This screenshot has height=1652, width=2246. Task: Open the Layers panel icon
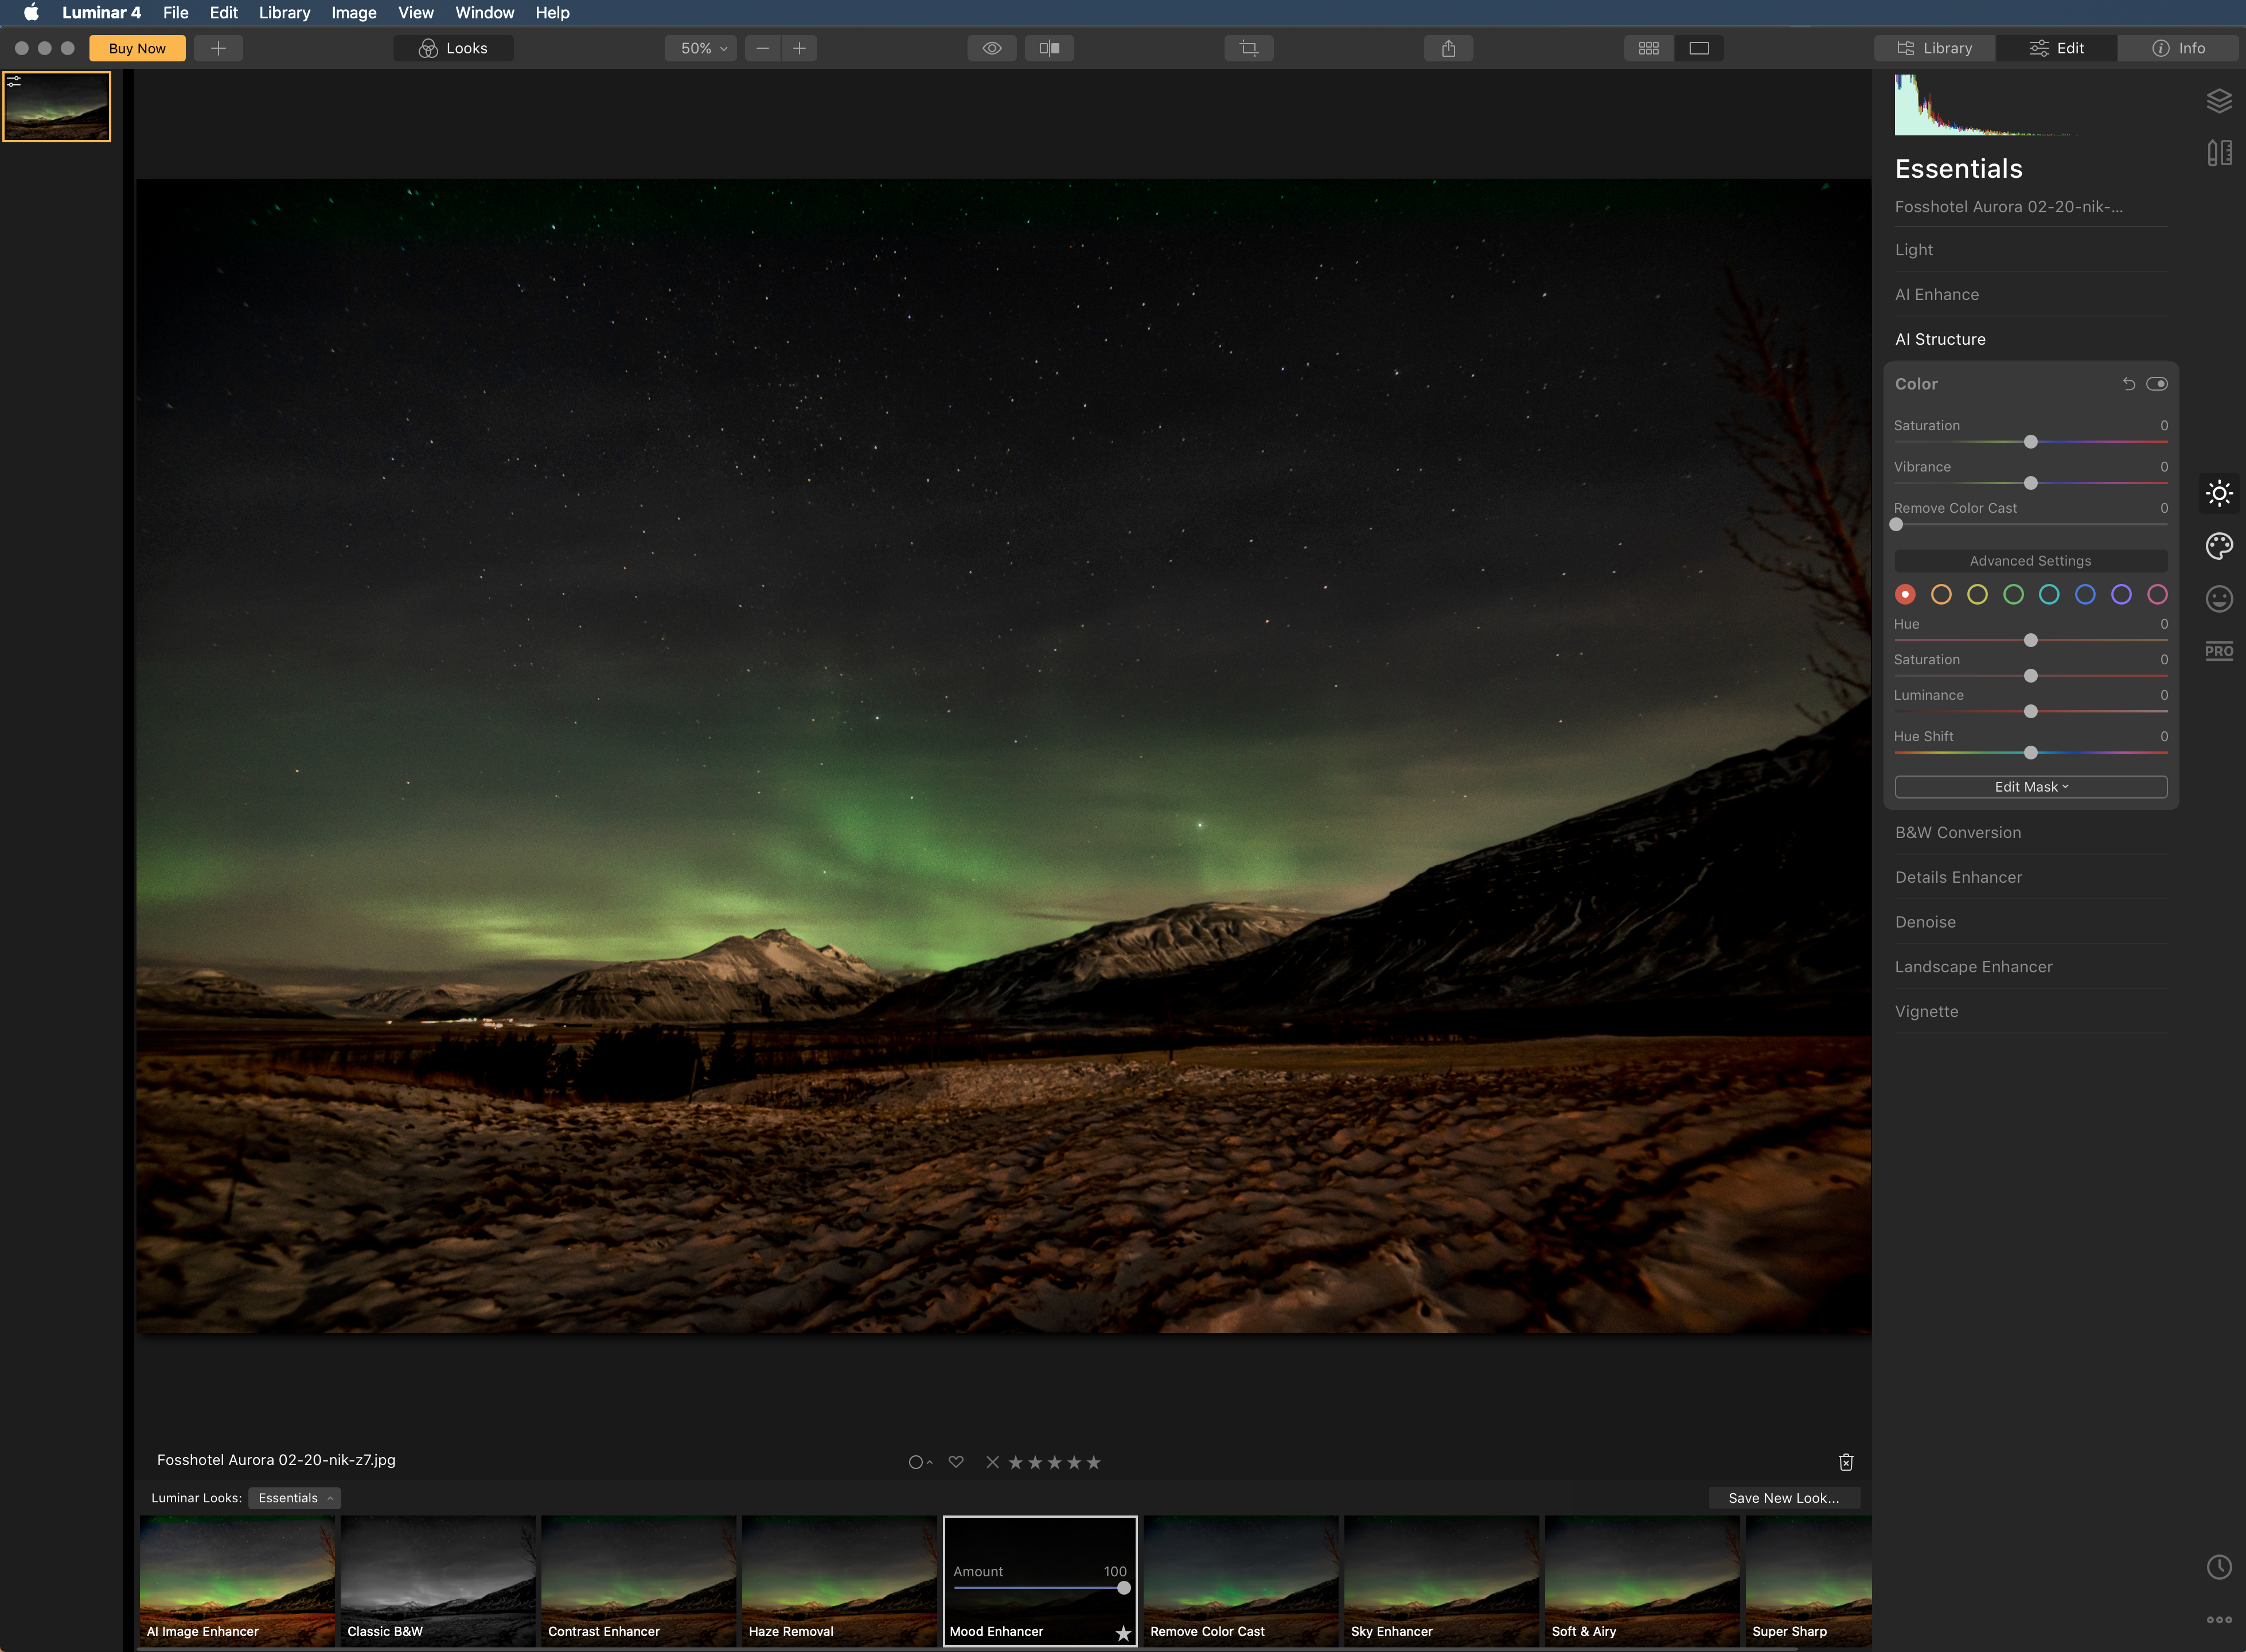click(x=2218, y=101)
